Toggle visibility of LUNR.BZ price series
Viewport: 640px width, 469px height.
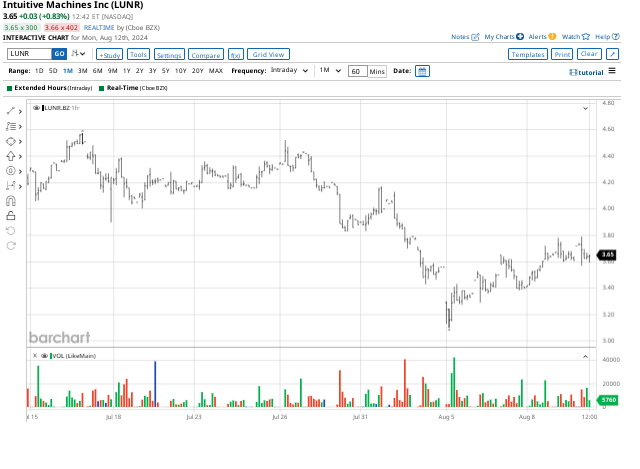[36, 107]
